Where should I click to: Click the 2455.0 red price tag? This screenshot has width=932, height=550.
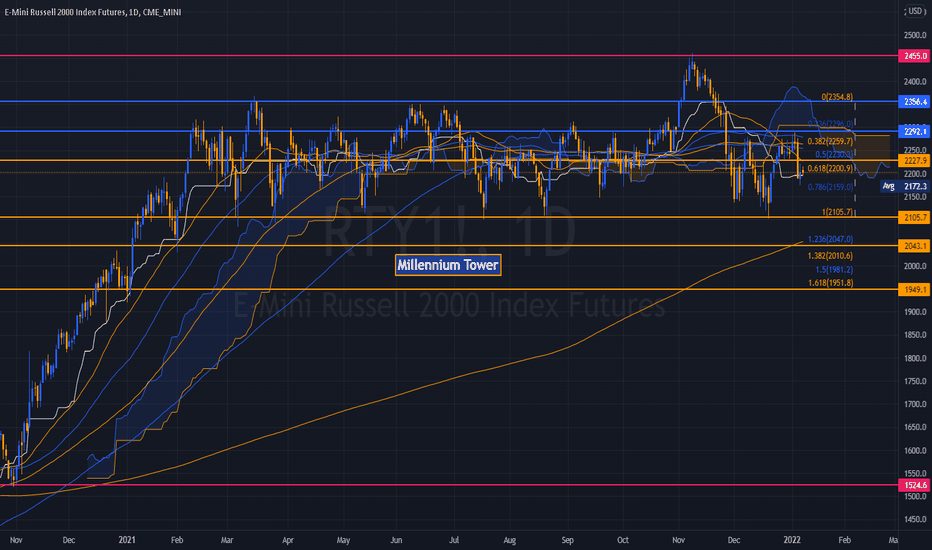(x=915, y=56)
